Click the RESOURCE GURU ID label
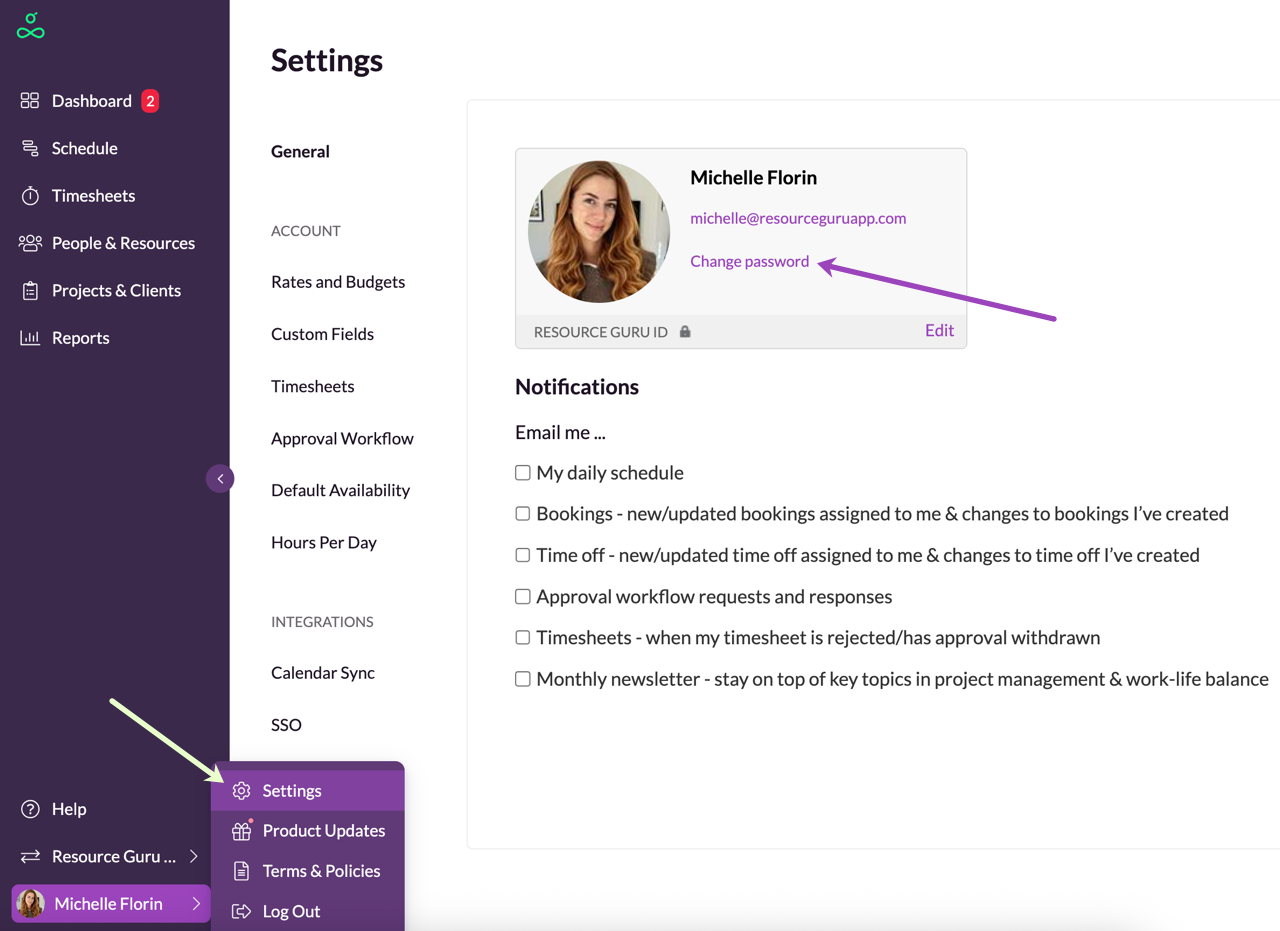 tap(601, 332)
